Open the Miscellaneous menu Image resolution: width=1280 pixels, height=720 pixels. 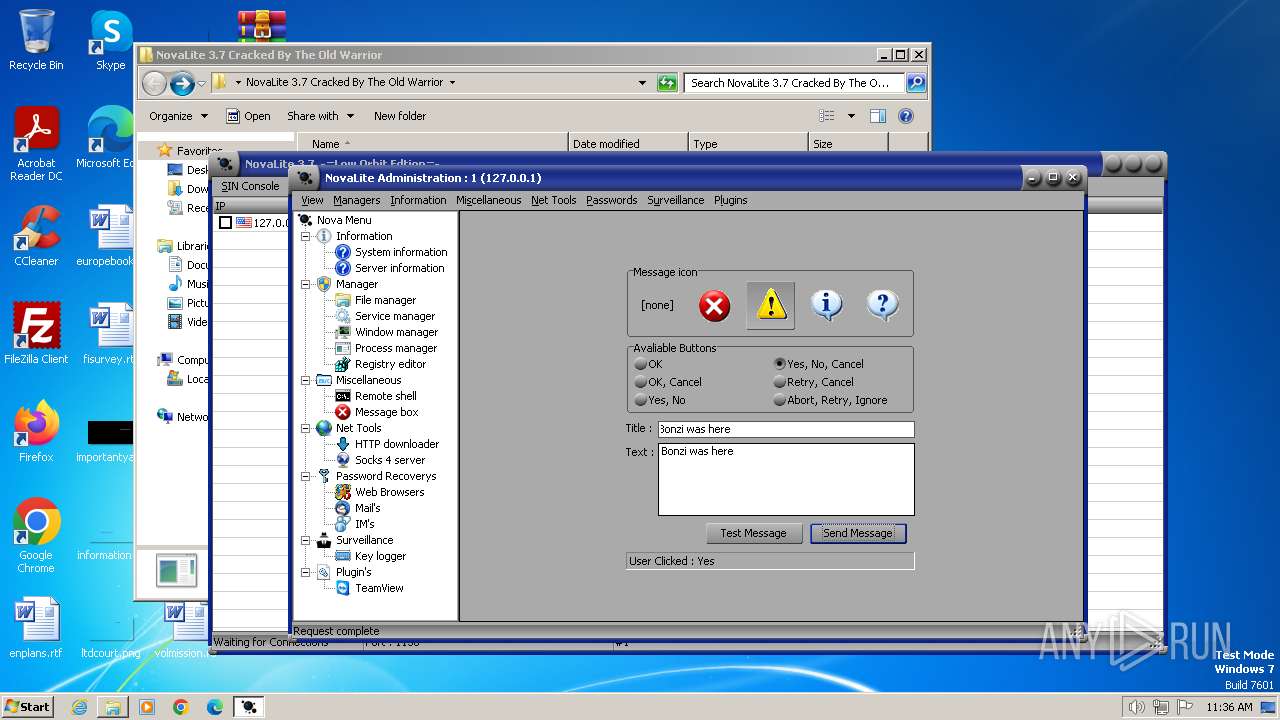pyautogui.click(x=488, y=200)
